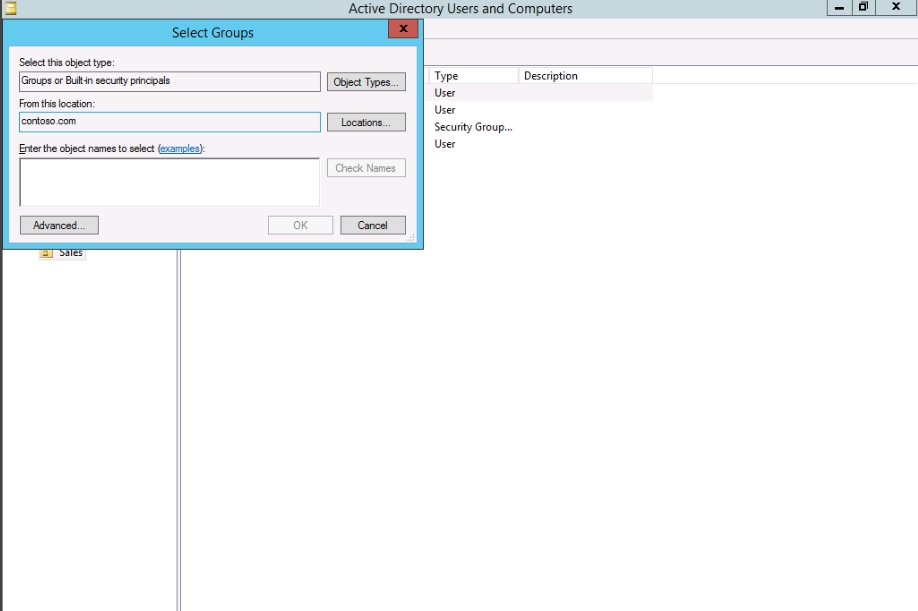Select the Sales organizational unit label
The width and height of the screenshot is (918, 611).
point(71,254)
